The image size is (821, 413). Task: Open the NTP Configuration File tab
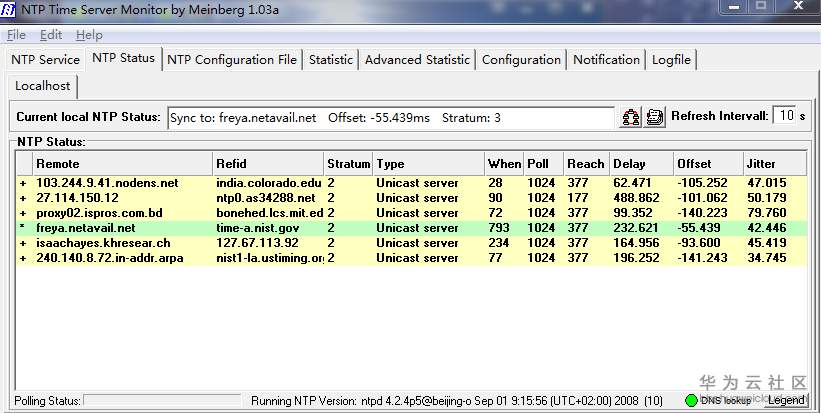coord(232,60)
